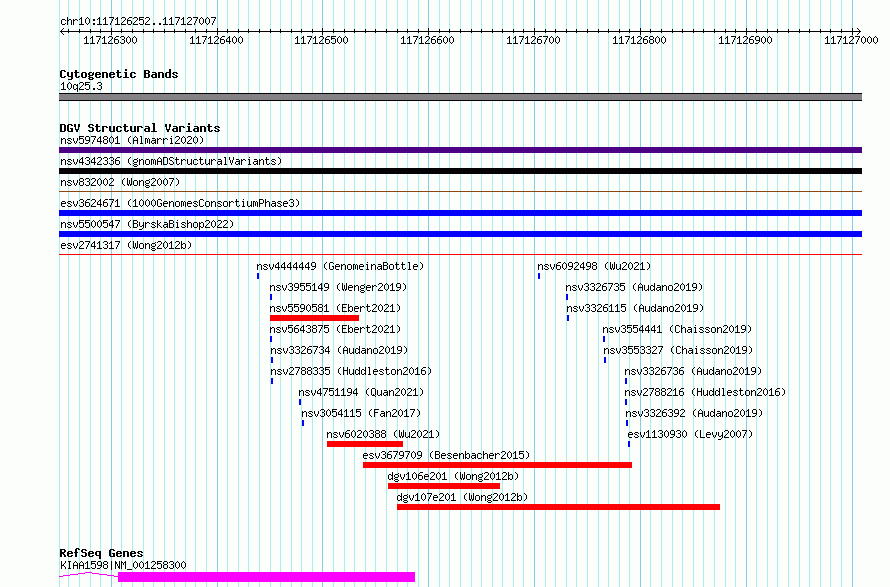The height and width of the screenshot is (587, 890).
Task: Open esv1130930 (Levy2007) variant
Action: (x=690, y=434)
